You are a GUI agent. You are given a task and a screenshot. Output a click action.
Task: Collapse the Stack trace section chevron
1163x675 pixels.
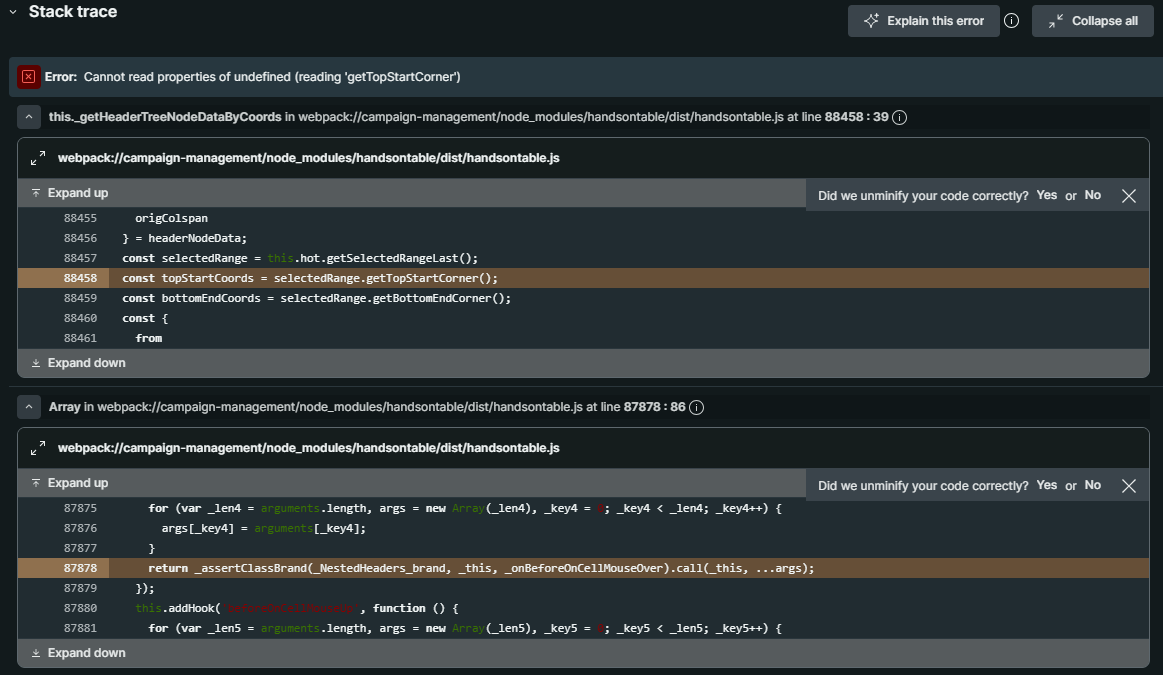pos(13,12)
